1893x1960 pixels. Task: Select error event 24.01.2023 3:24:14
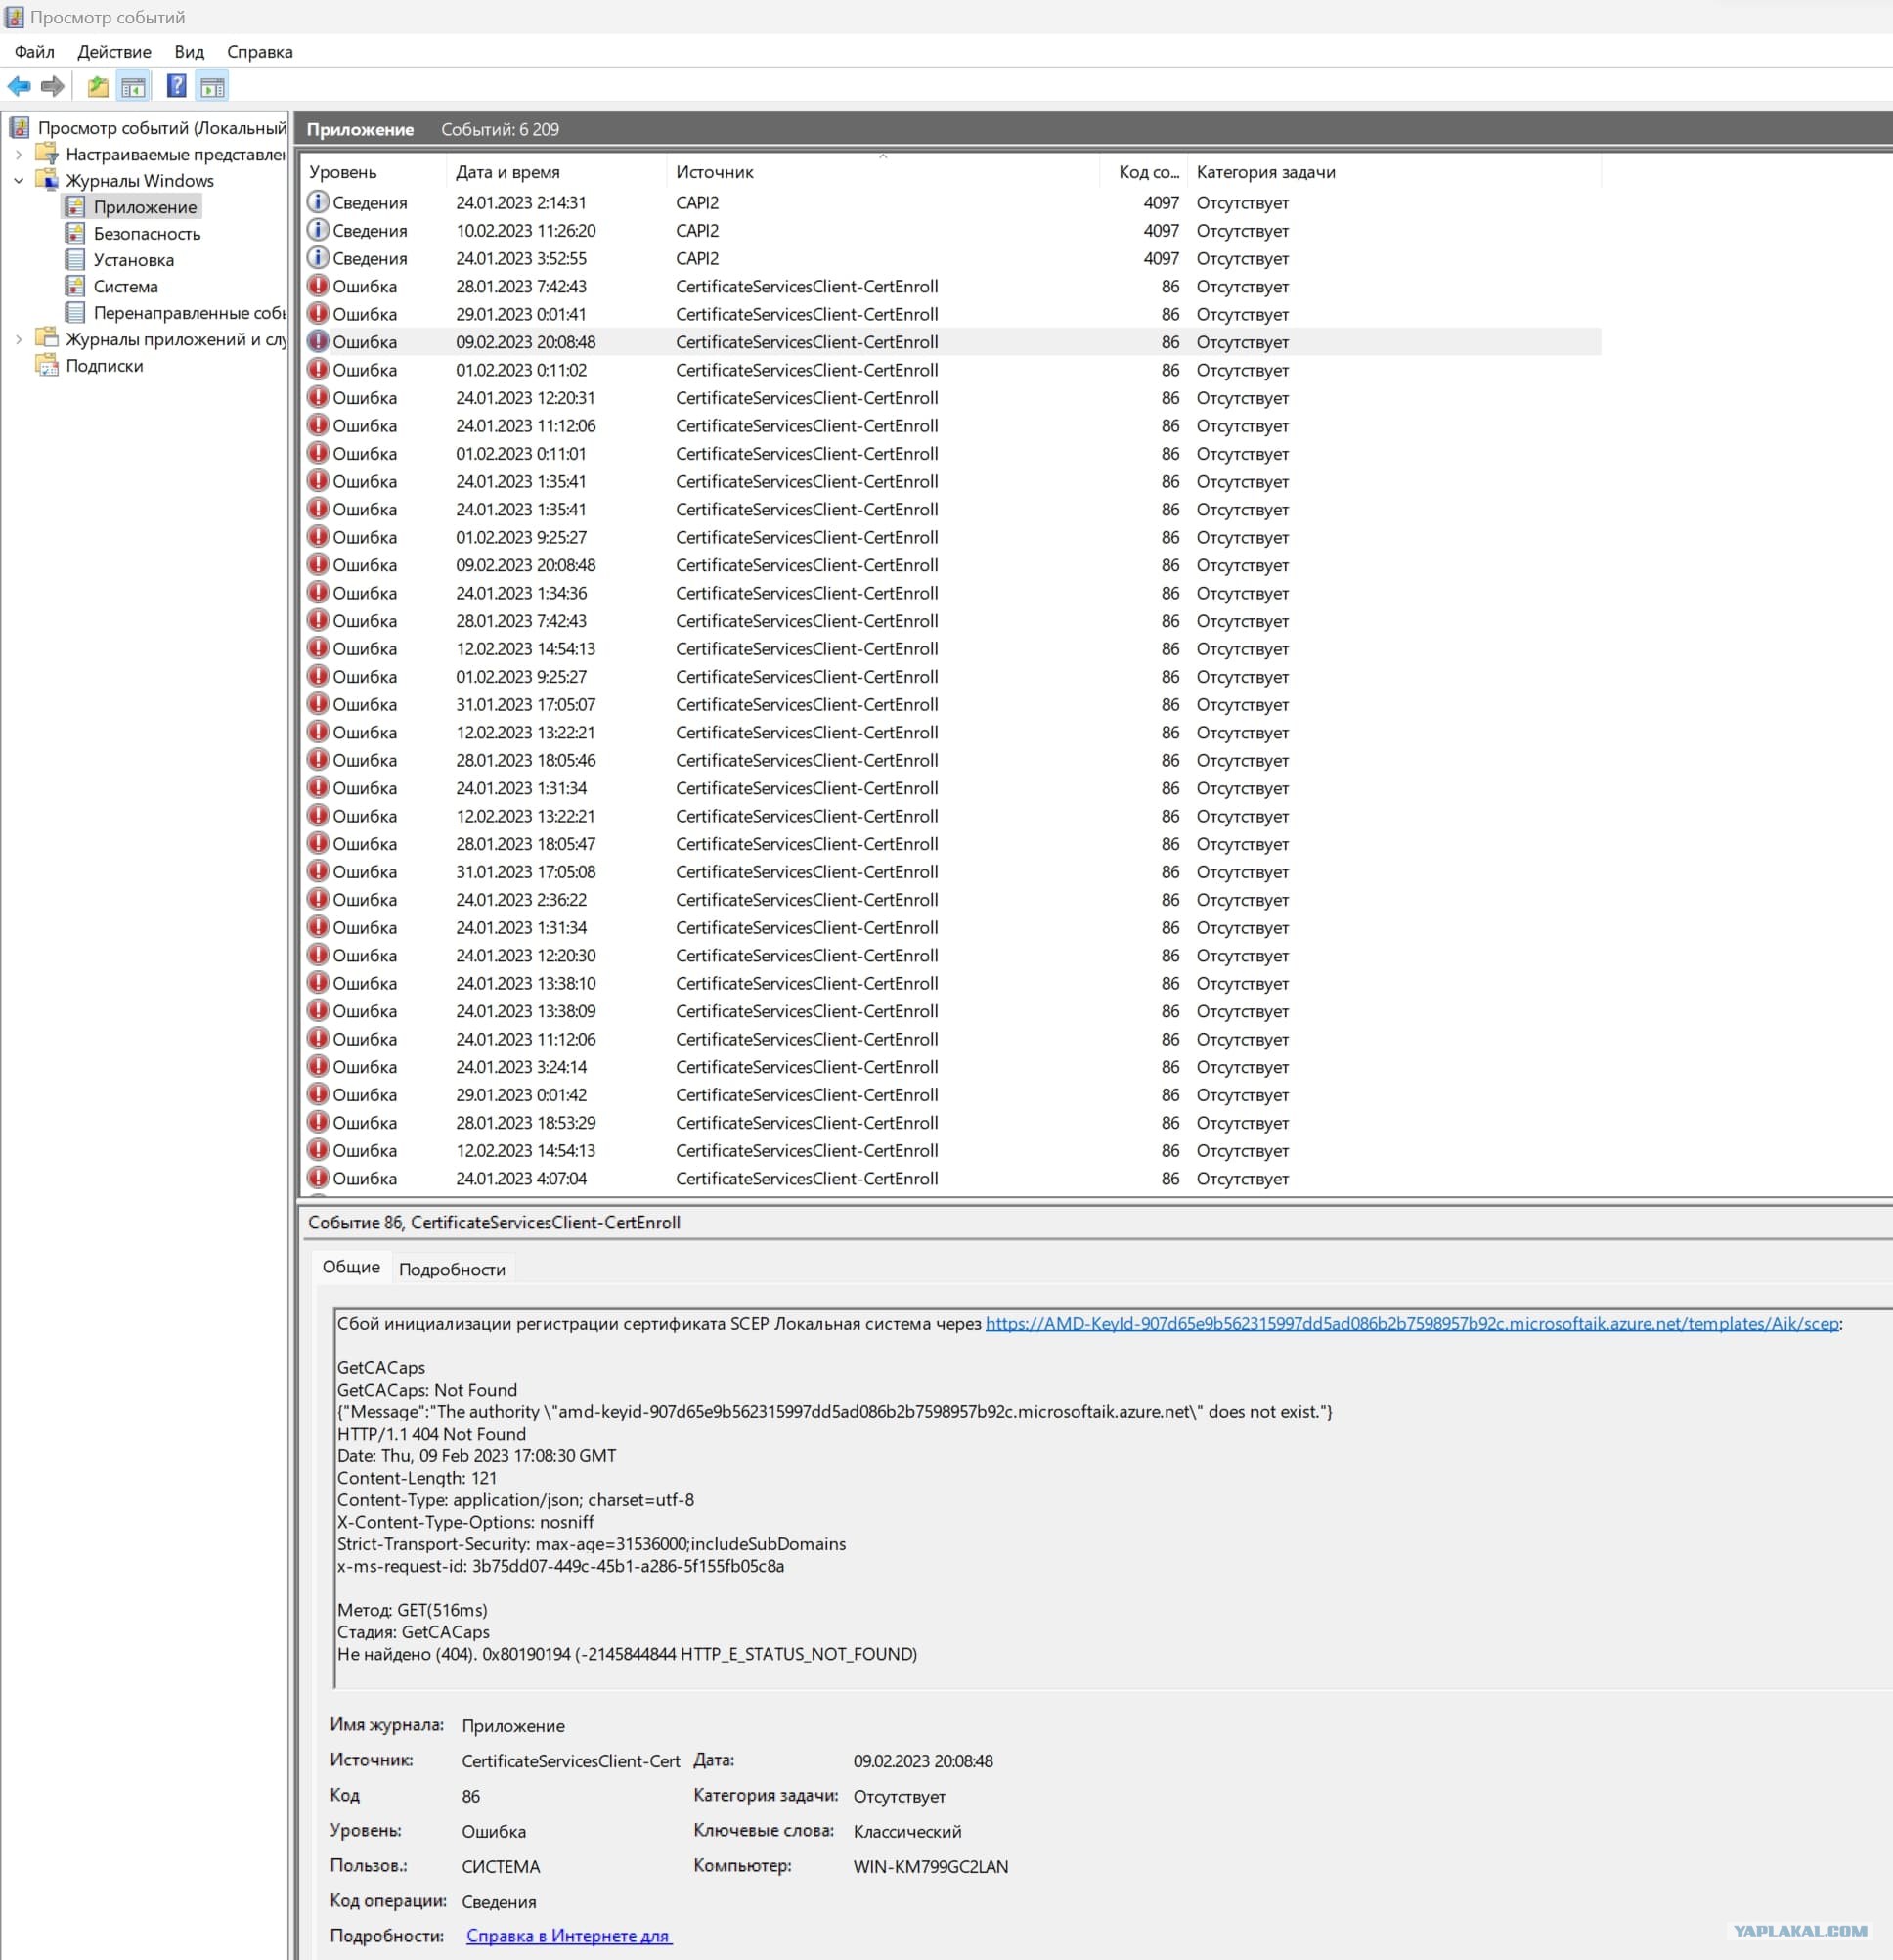pyautogui.click(x=951, y=1067)
